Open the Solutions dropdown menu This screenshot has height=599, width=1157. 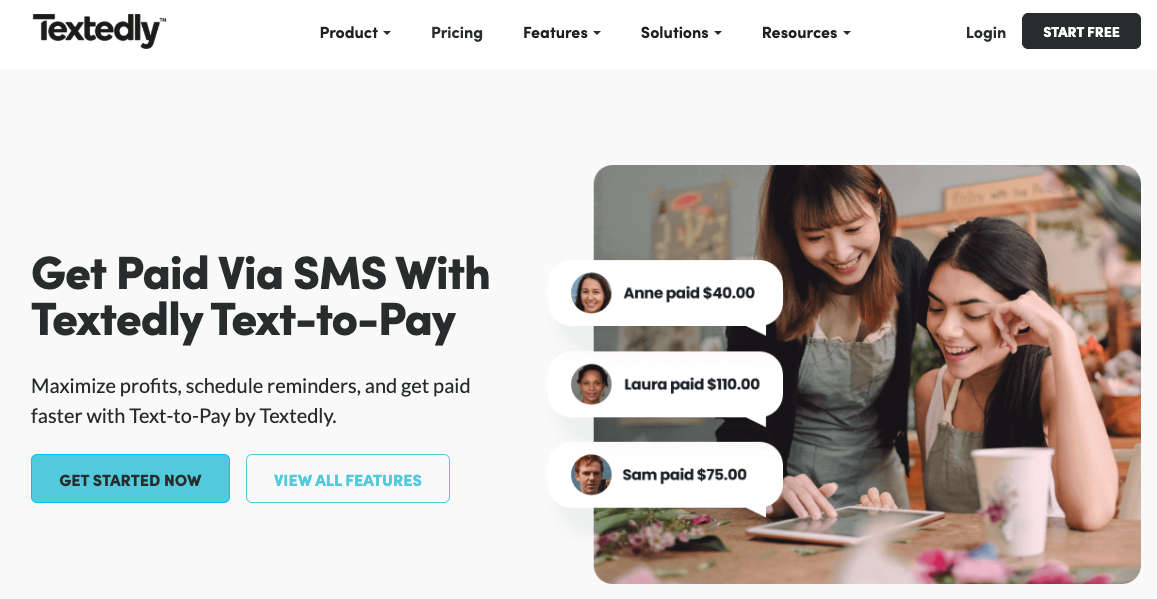tap(681, 32)
